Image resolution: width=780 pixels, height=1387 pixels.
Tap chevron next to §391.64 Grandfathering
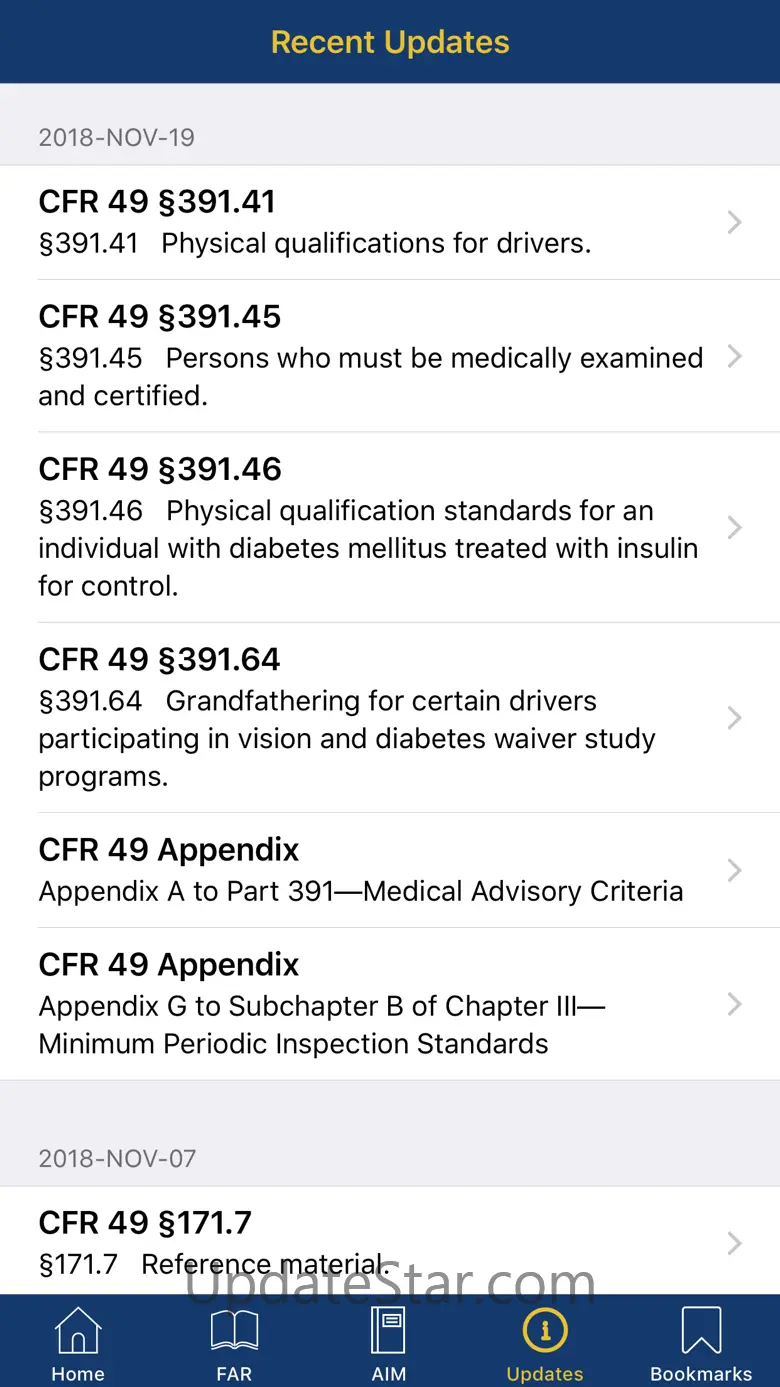click(735, 717)
